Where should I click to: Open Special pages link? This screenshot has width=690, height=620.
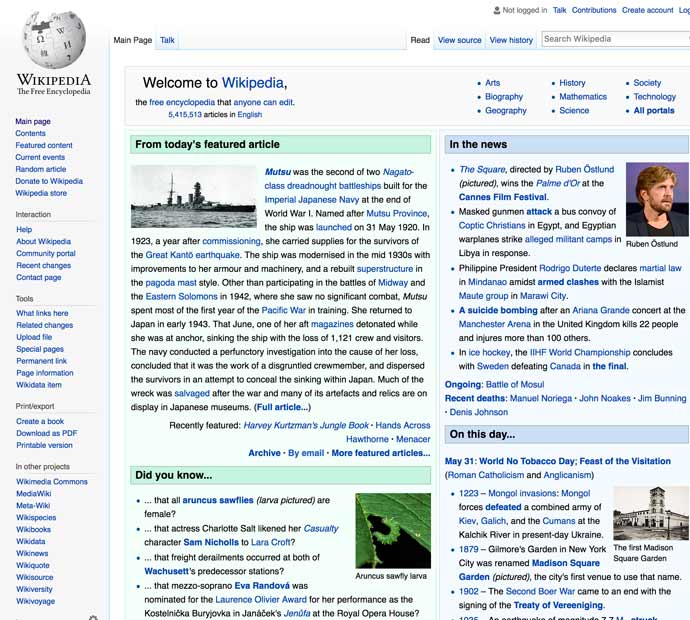pos(40,349)
